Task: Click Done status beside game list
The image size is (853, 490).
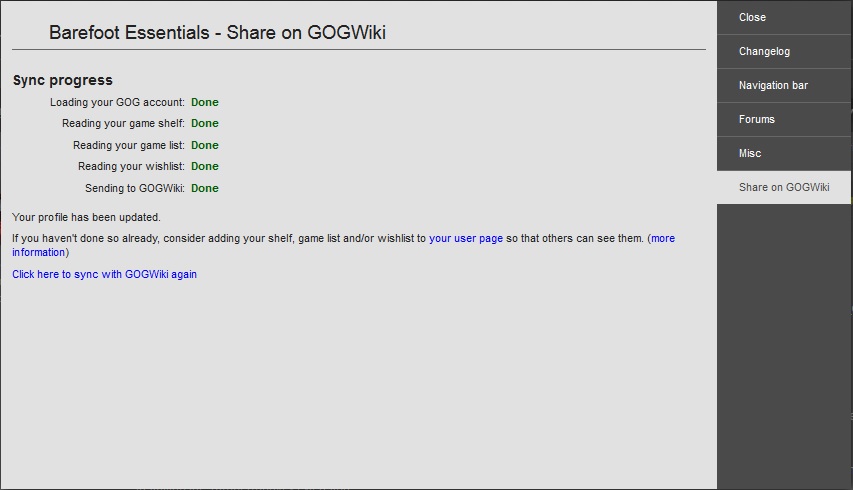Action: (x=205, y=145)
